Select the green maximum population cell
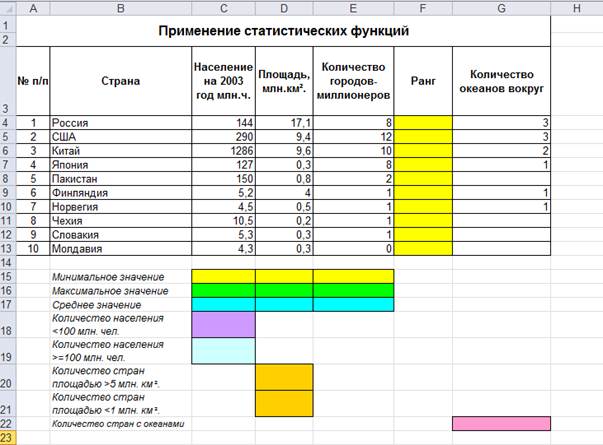Viewport: 603px width, 445px height. point(223,290)
